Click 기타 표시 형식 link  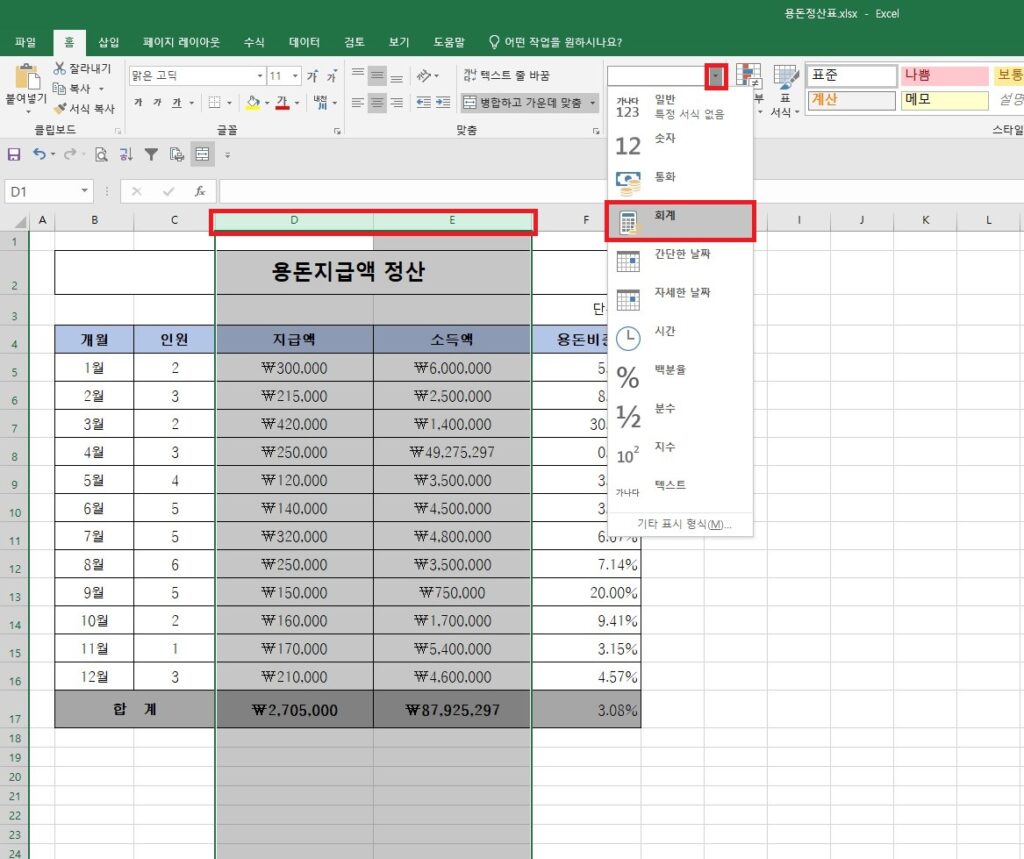pyautogui.click(x=684, y=524)
